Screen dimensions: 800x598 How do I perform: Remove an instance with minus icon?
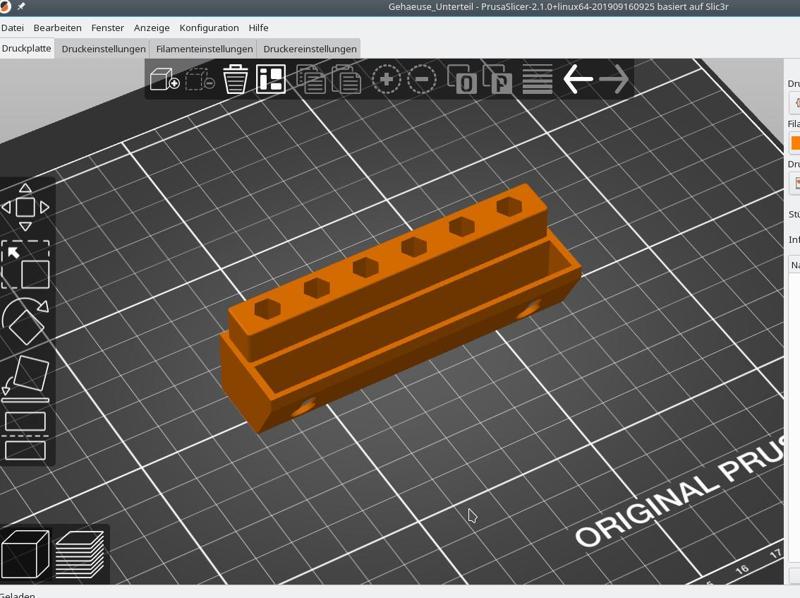pos(422,79)
